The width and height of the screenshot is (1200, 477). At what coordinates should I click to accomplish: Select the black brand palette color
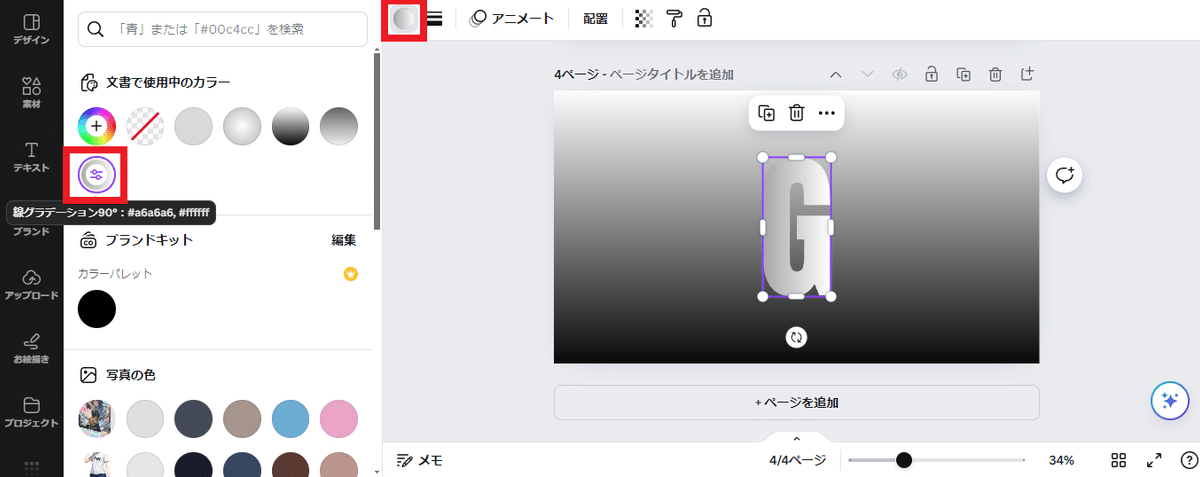click(x=97, y=309)
